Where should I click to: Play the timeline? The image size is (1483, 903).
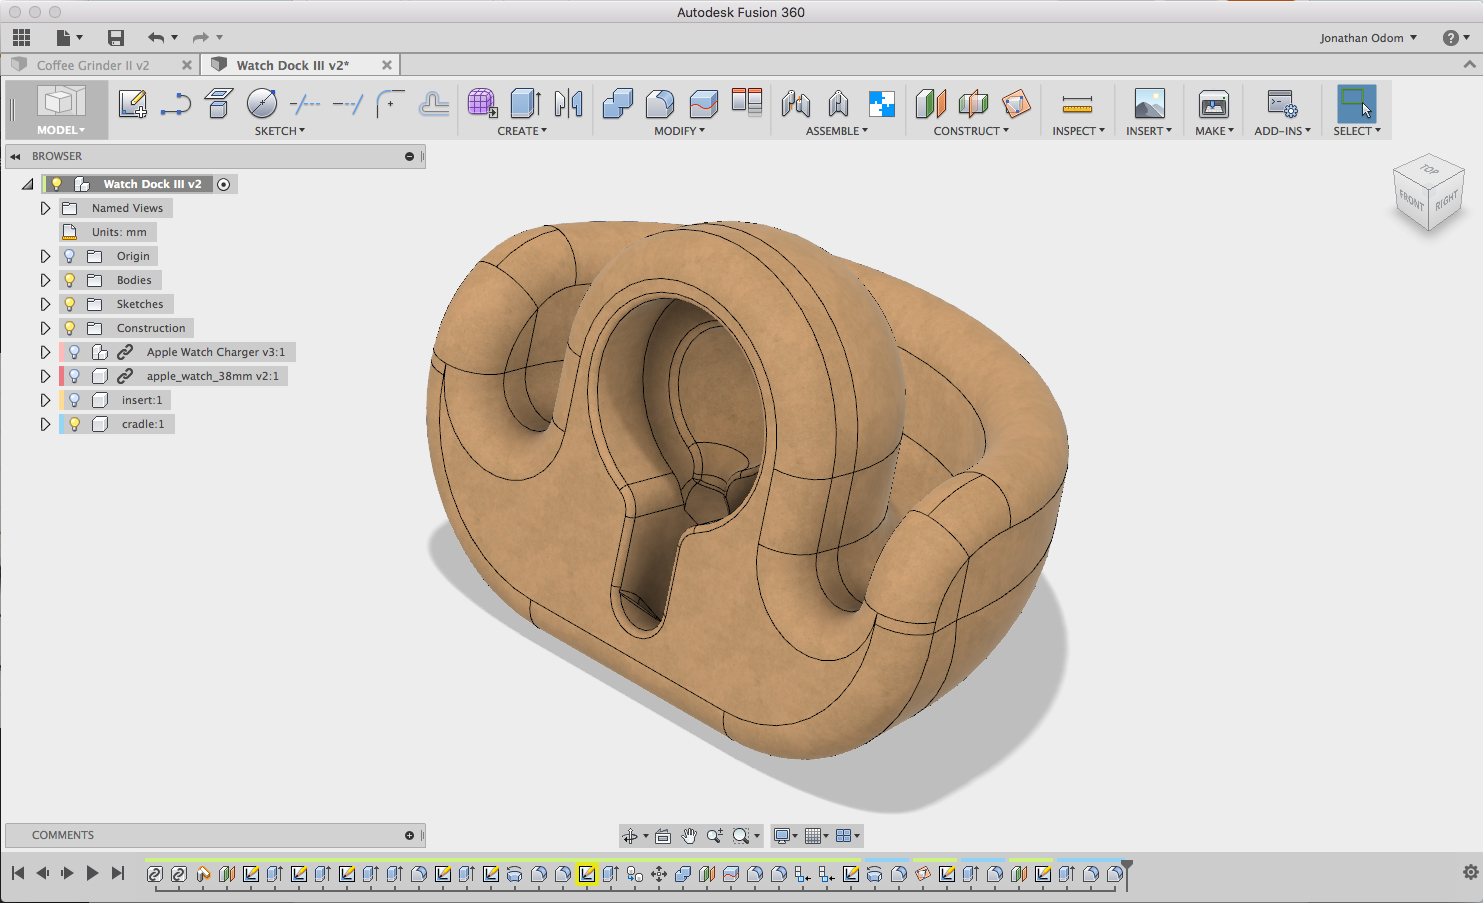tap(92, 873)
